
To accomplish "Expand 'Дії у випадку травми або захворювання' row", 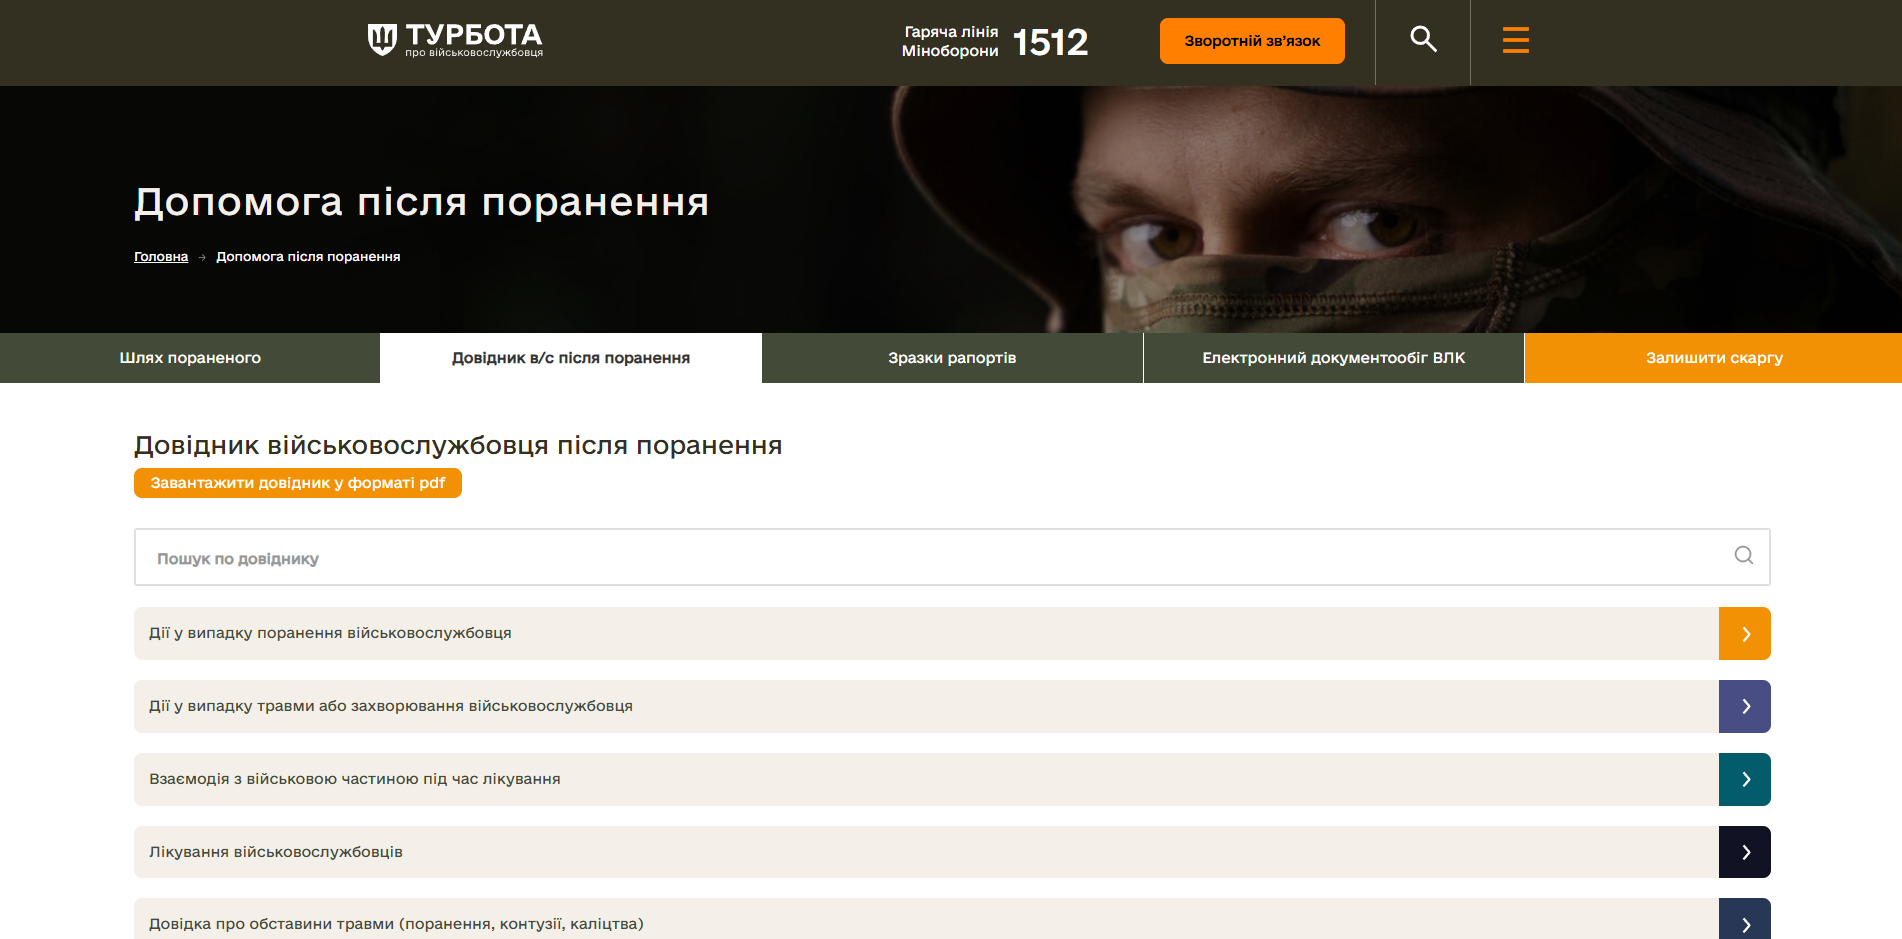I will point(391,706).
